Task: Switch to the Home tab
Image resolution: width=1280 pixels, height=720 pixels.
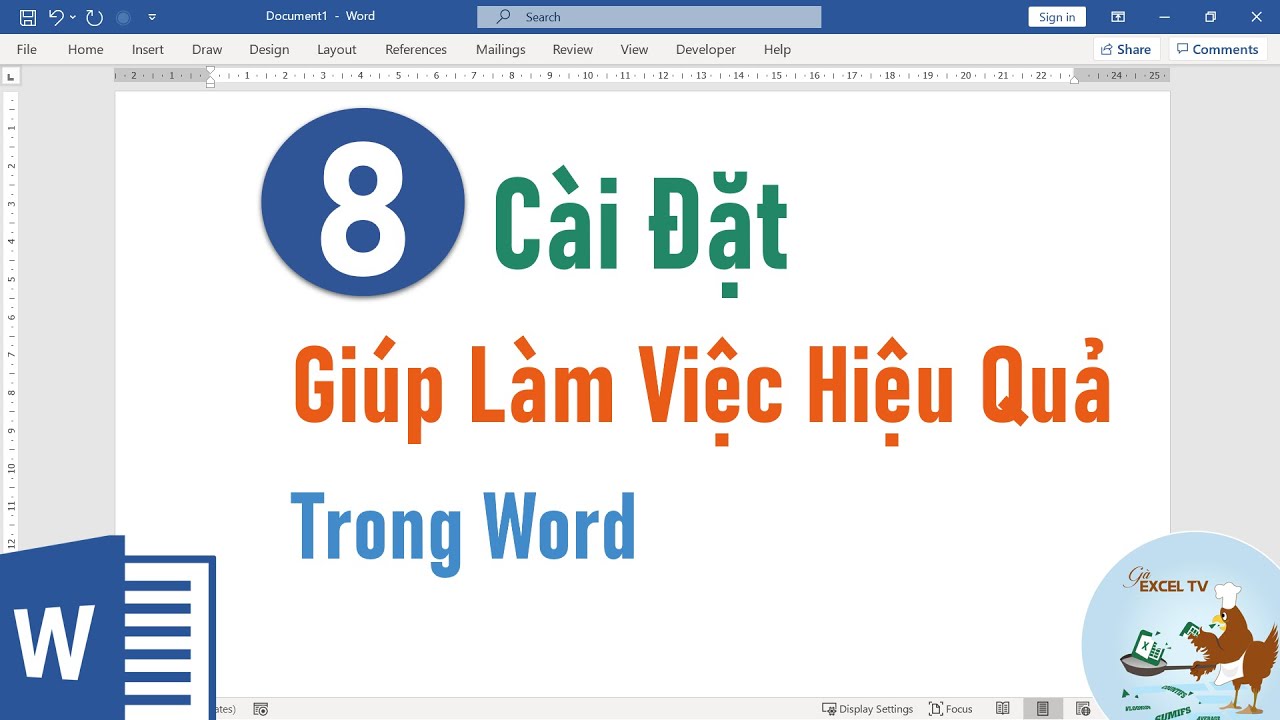Action: (85, 49)
